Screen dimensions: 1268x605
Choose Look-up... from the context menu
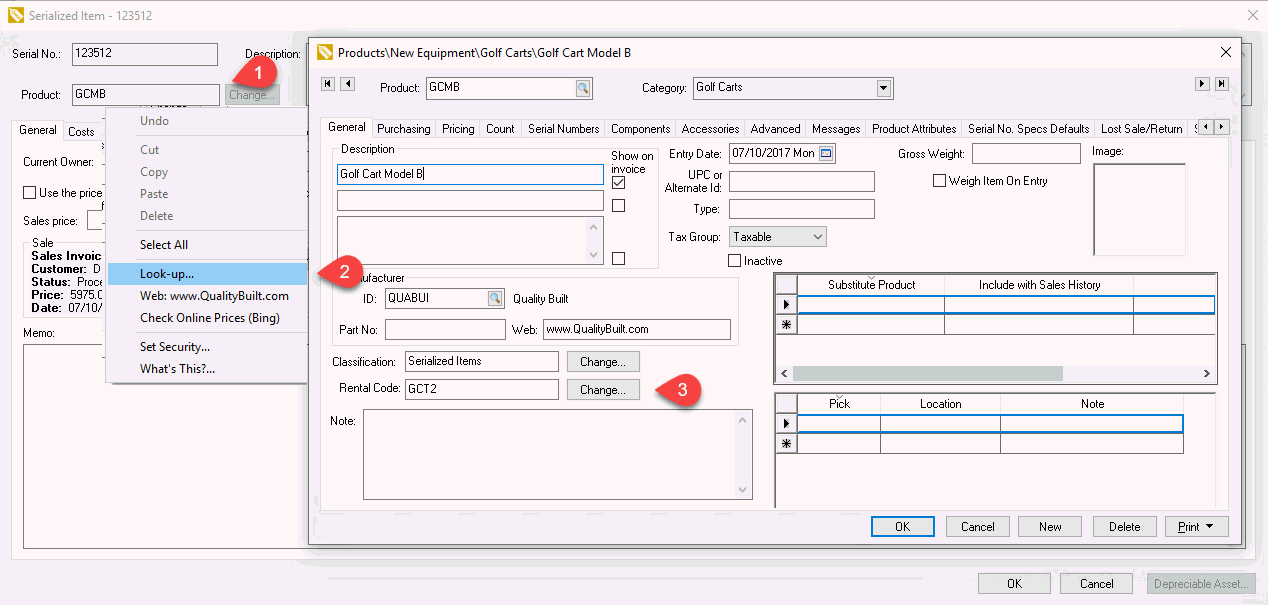pos(167,274)
